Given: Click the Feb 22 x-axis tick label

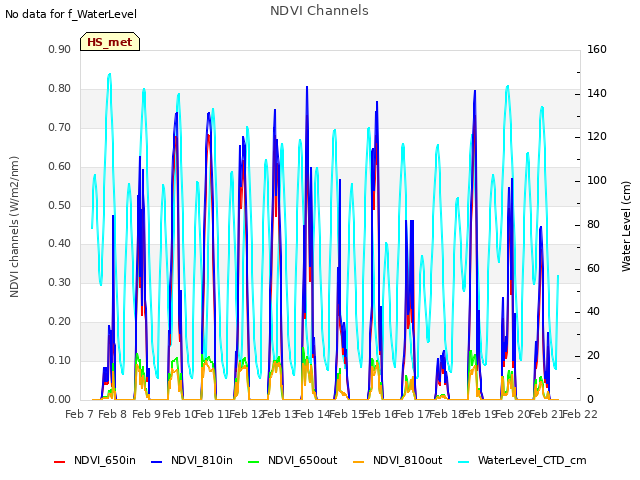Looking at the screenshot, I should pos(580,414).
